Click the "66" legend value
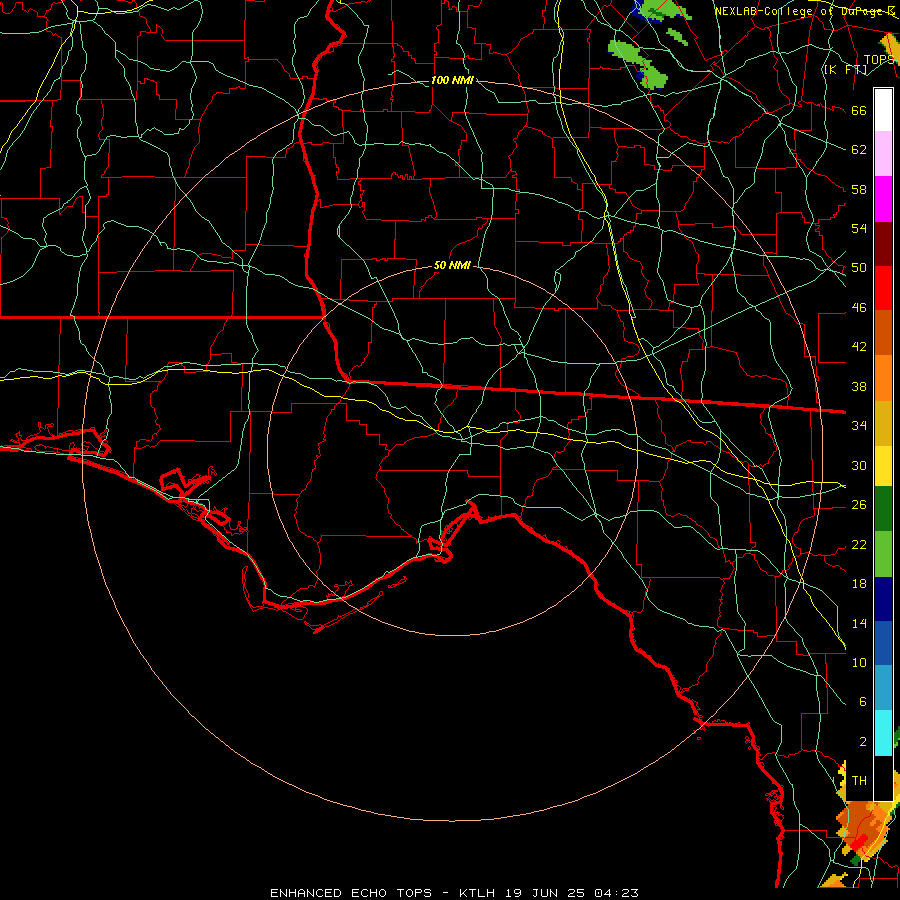 tap(859, 110)
